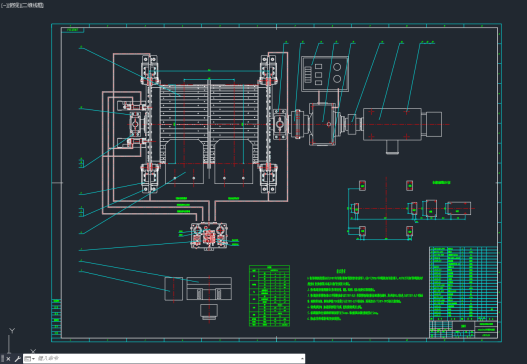
Task: Select the large motor housing rectangle
Action: (x=392, y=124)
